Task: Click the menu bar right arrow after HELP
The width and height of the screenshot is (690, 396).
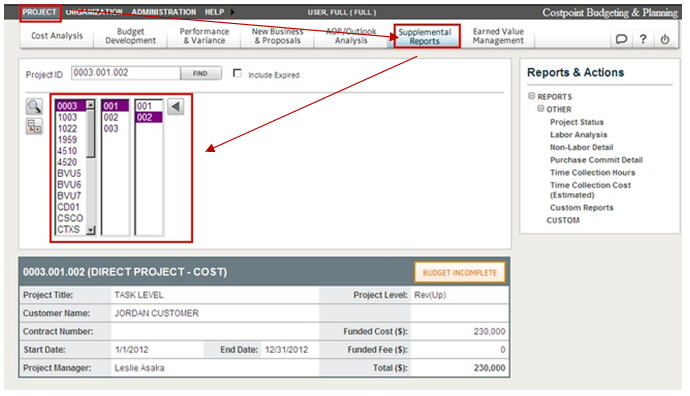Action: 232,12
